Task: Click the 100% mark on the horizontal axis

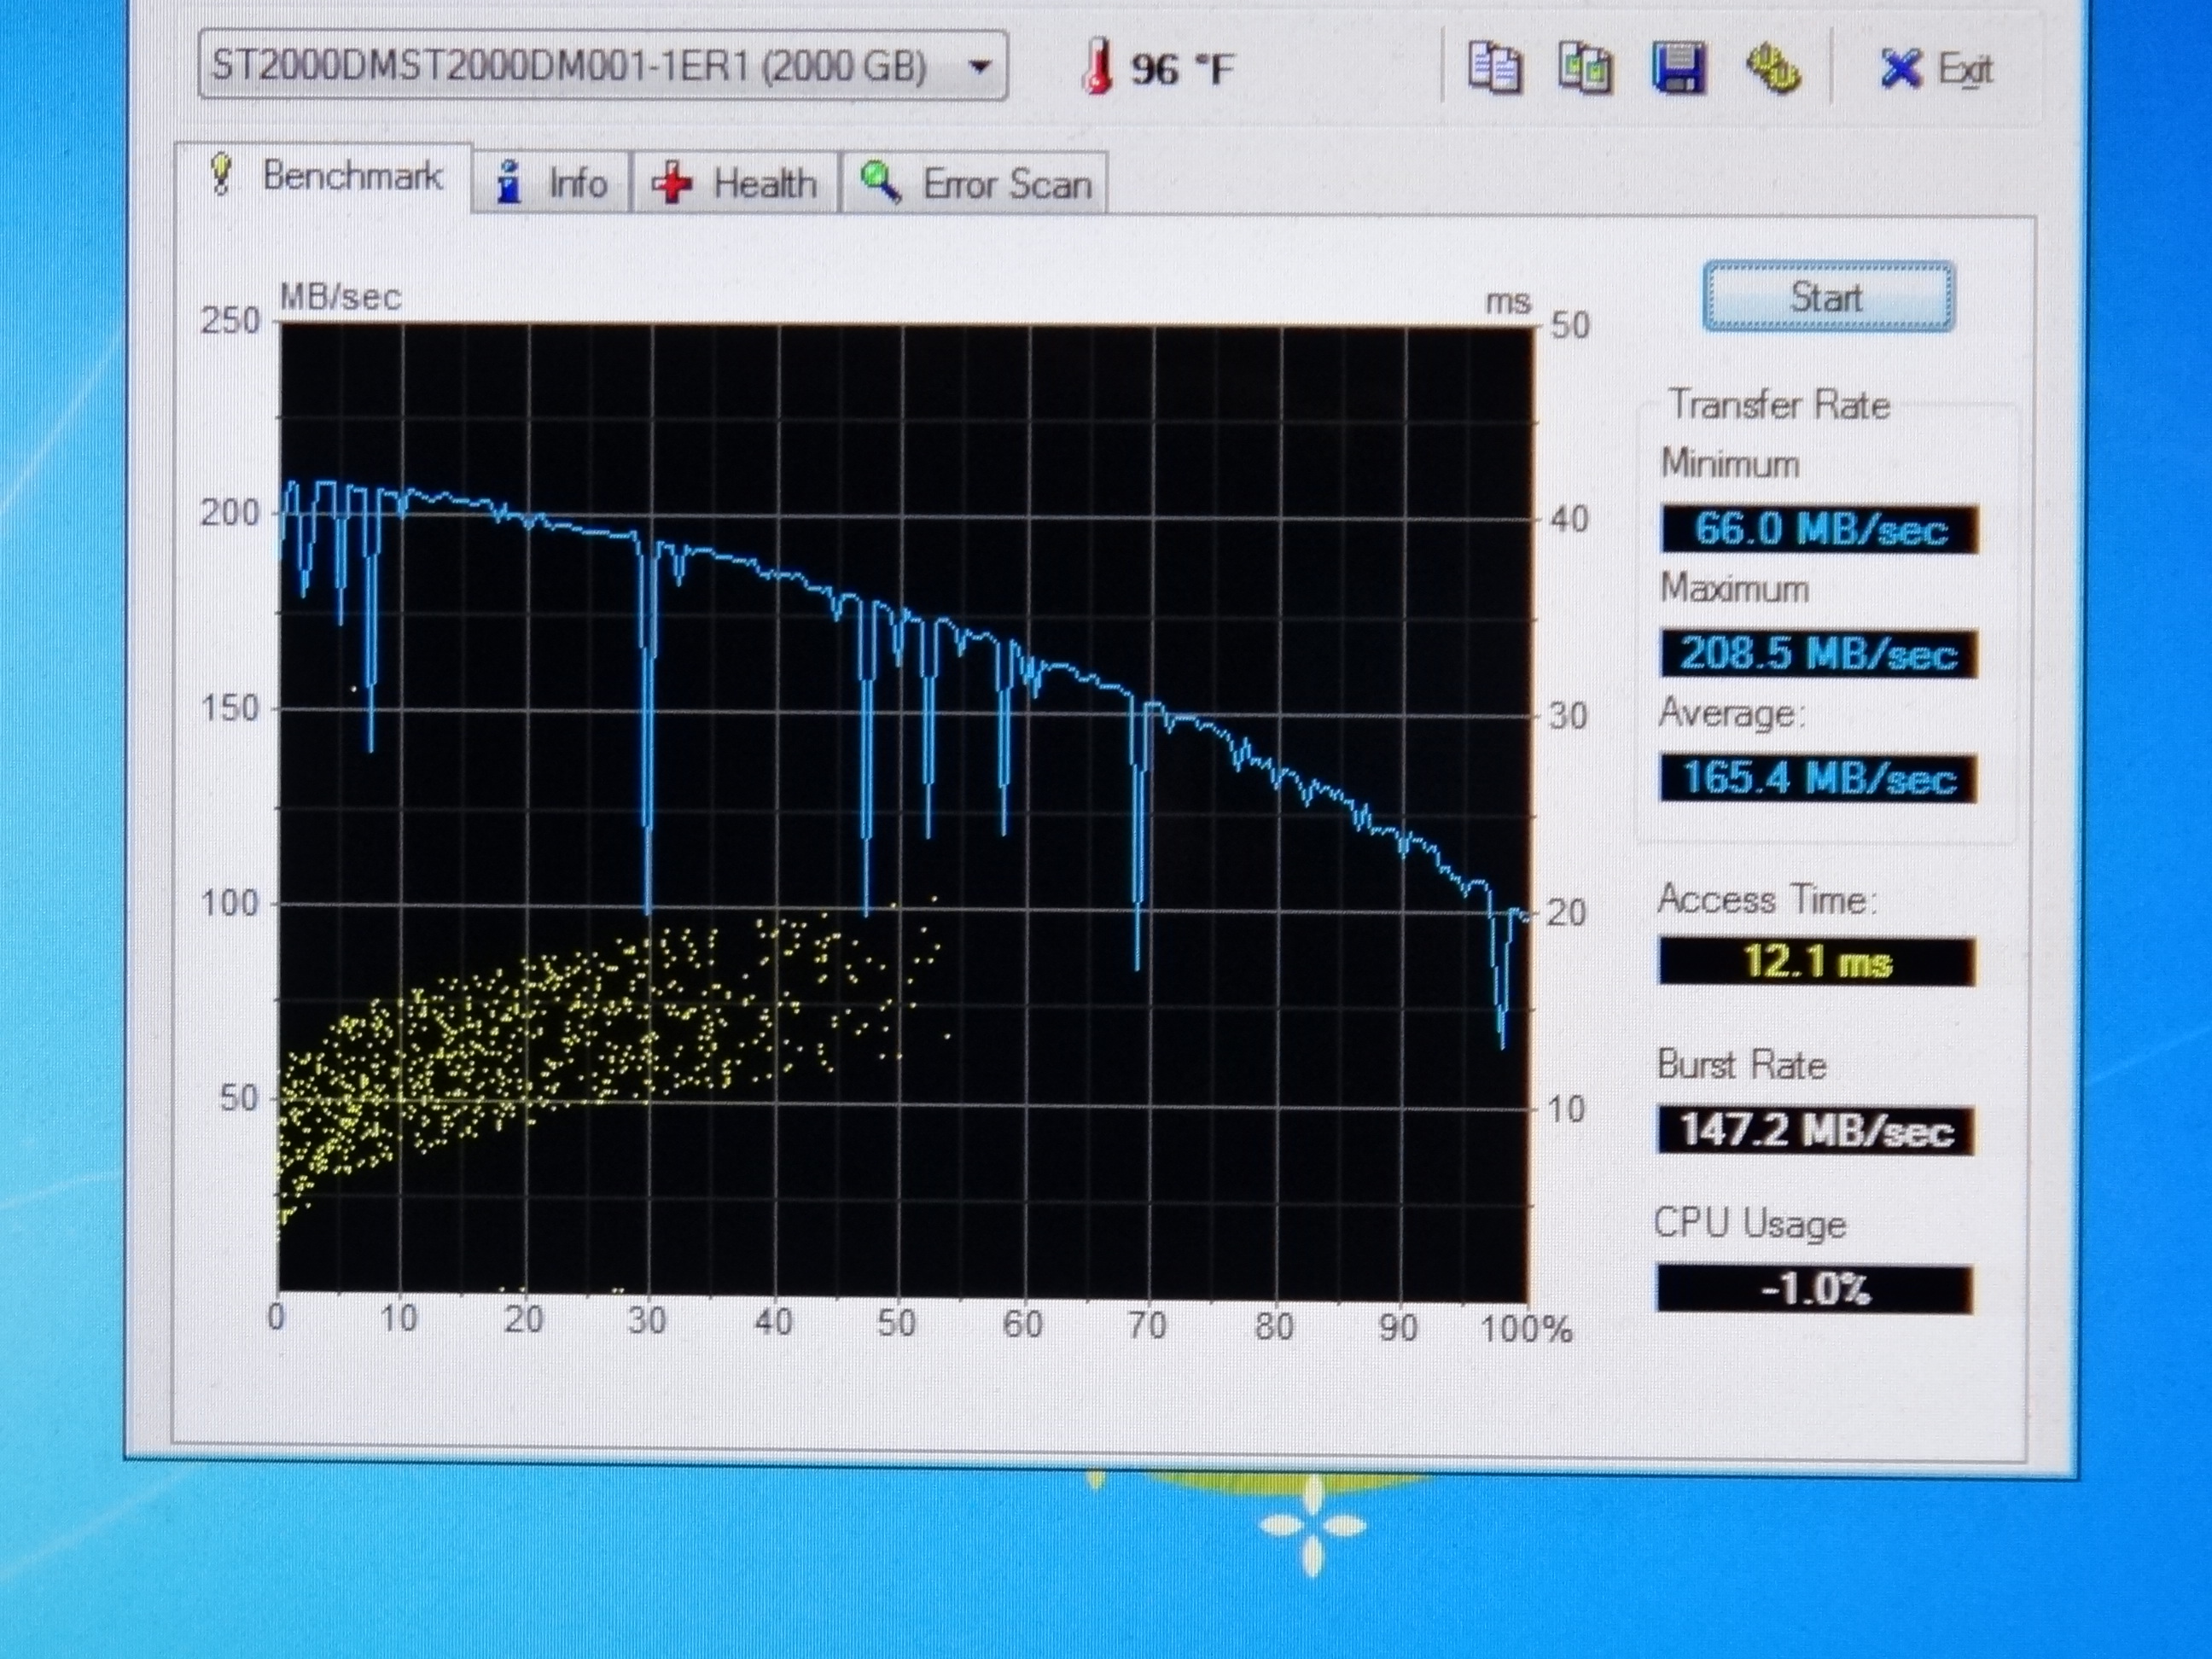Action: pos(1527,1329)
